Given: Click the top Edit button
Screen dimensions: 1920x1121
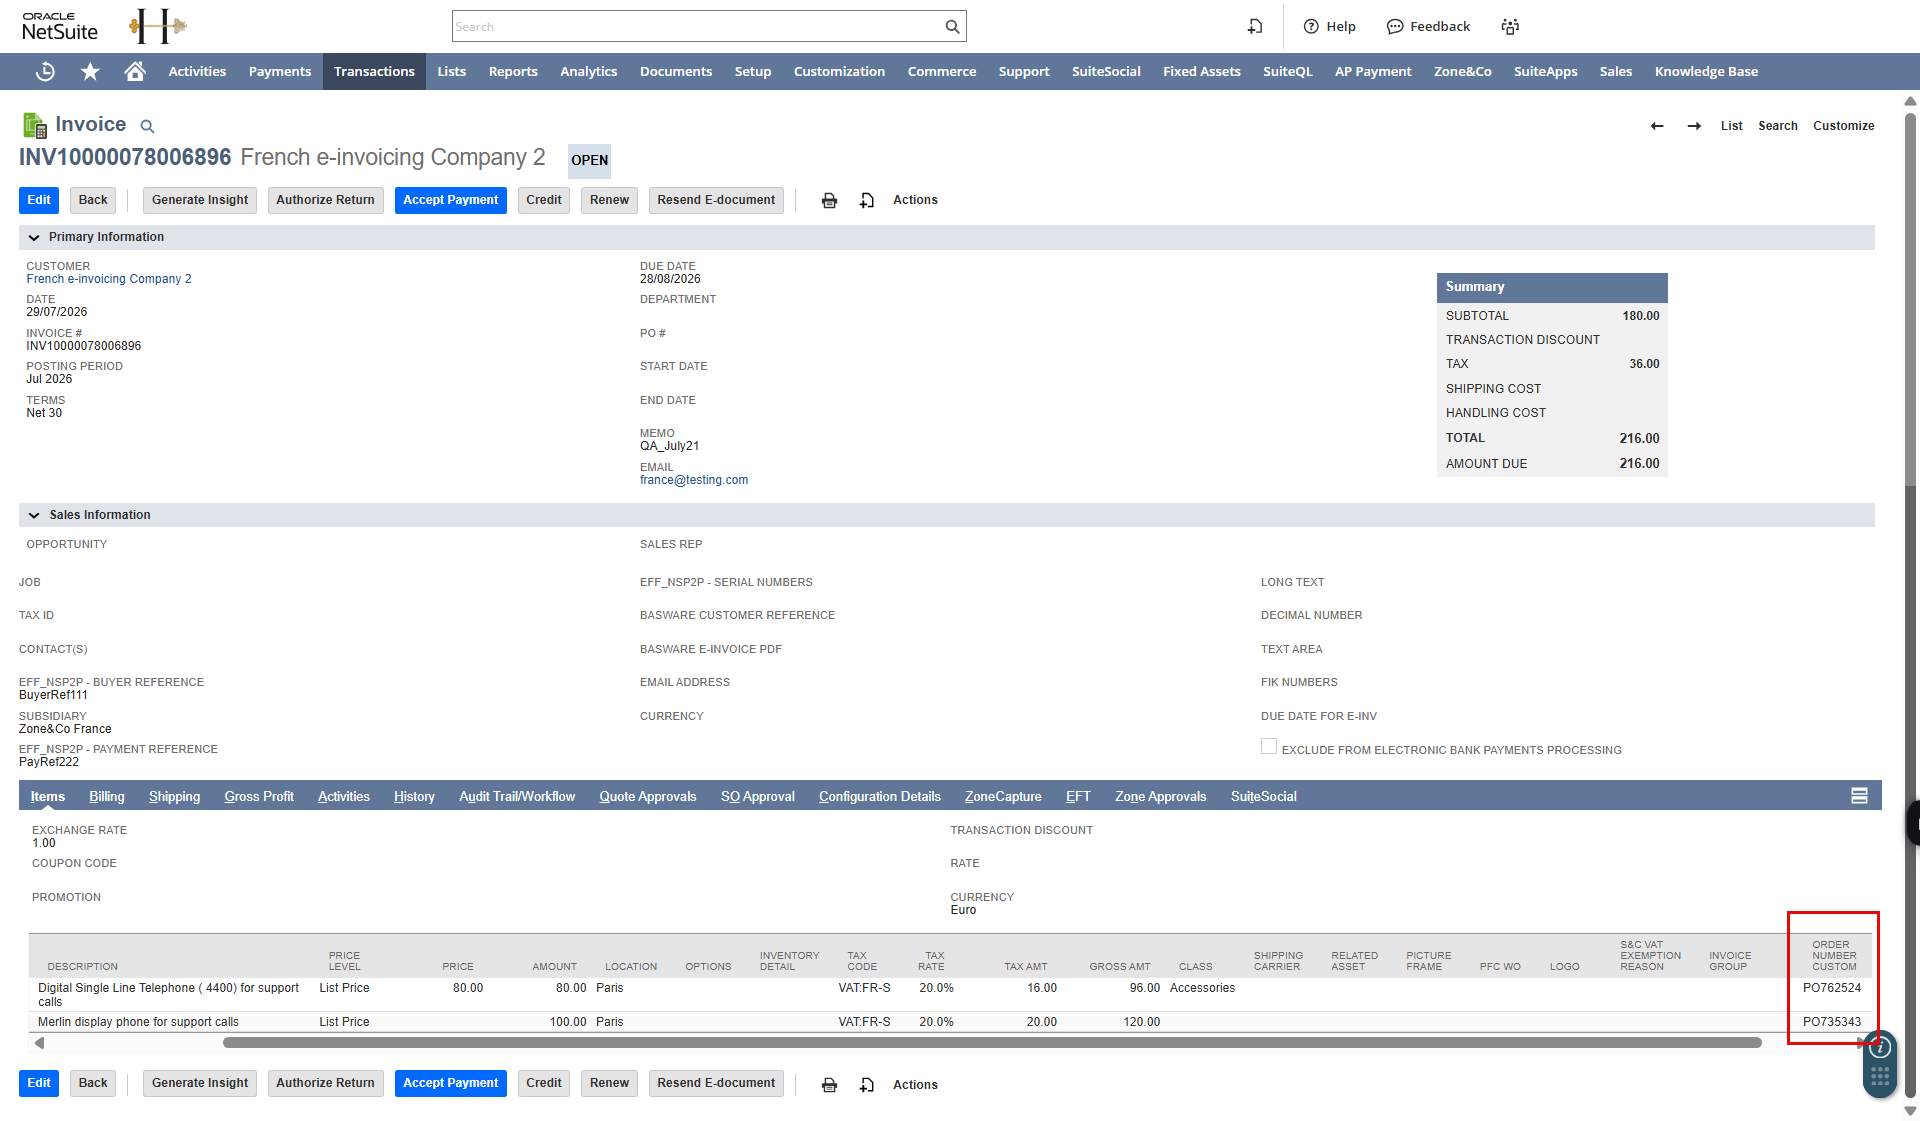Looking at the screenshot, I should [39, 200].
